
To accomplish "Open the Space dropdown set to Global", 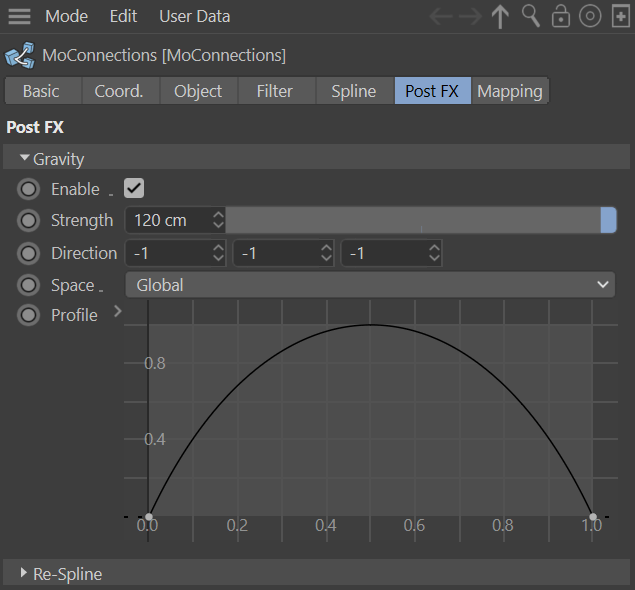I will point(371,285).
